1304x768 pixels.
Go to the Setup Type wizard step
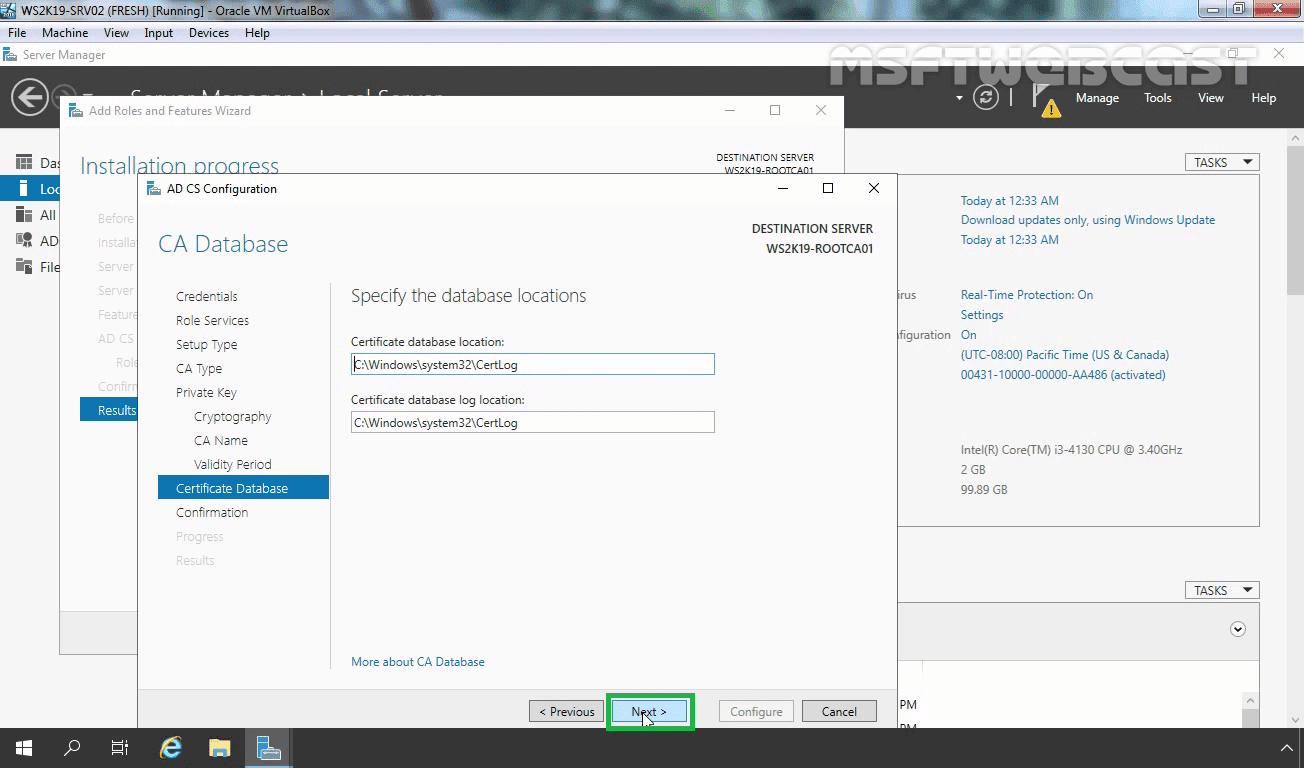click(x=207, y=345)
